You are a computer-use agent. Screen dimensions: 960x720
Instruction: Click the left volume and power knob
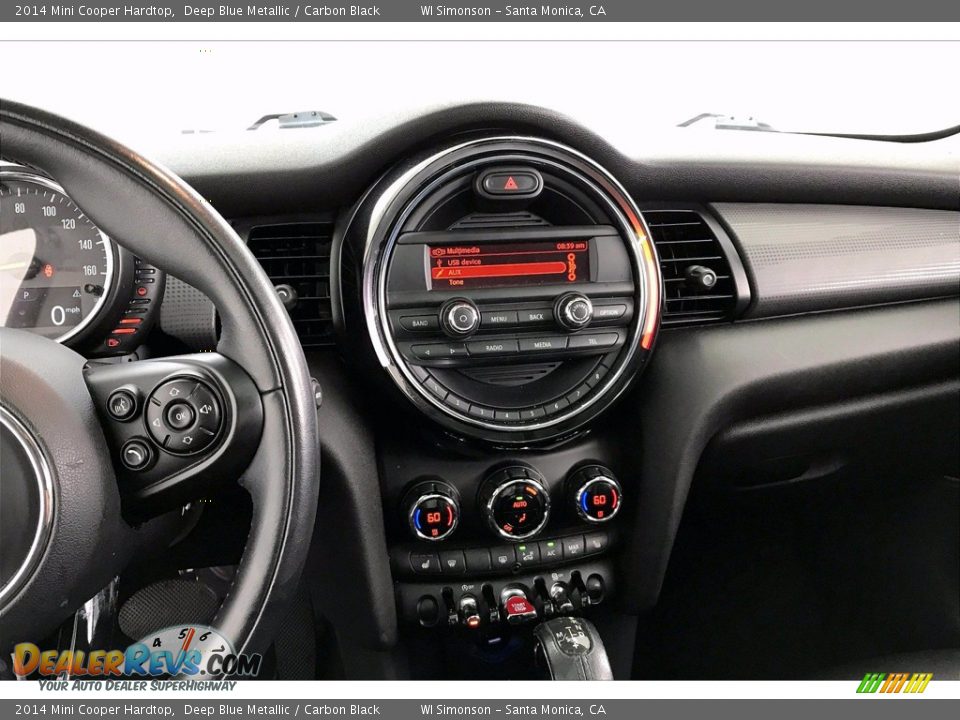tap(460, 317)
